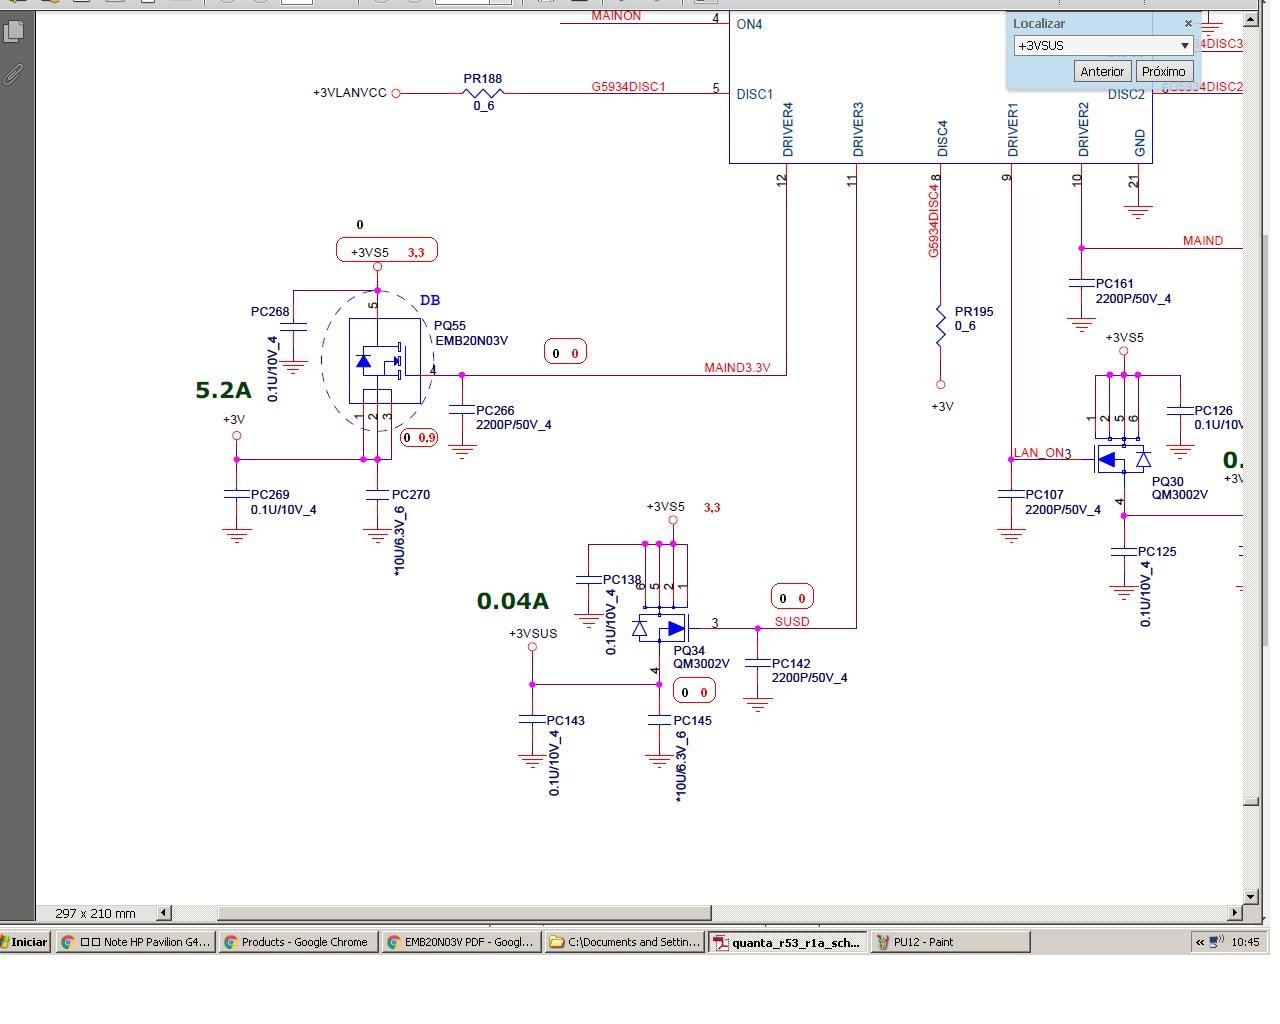Image resolution: width=1280 pixels, height=1024 pixels.
Task: Click the PC269 capacitor label
Action: (270, 494)
